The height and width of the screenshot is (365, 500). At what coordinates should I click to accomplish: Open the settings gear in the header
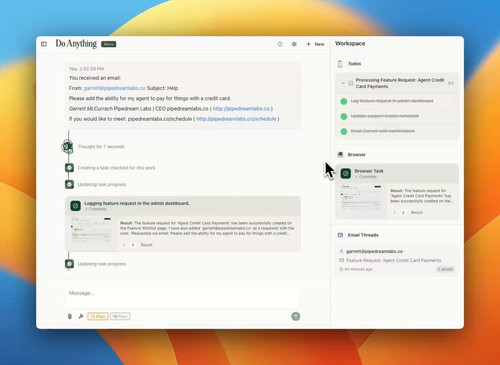click(294, 44)
